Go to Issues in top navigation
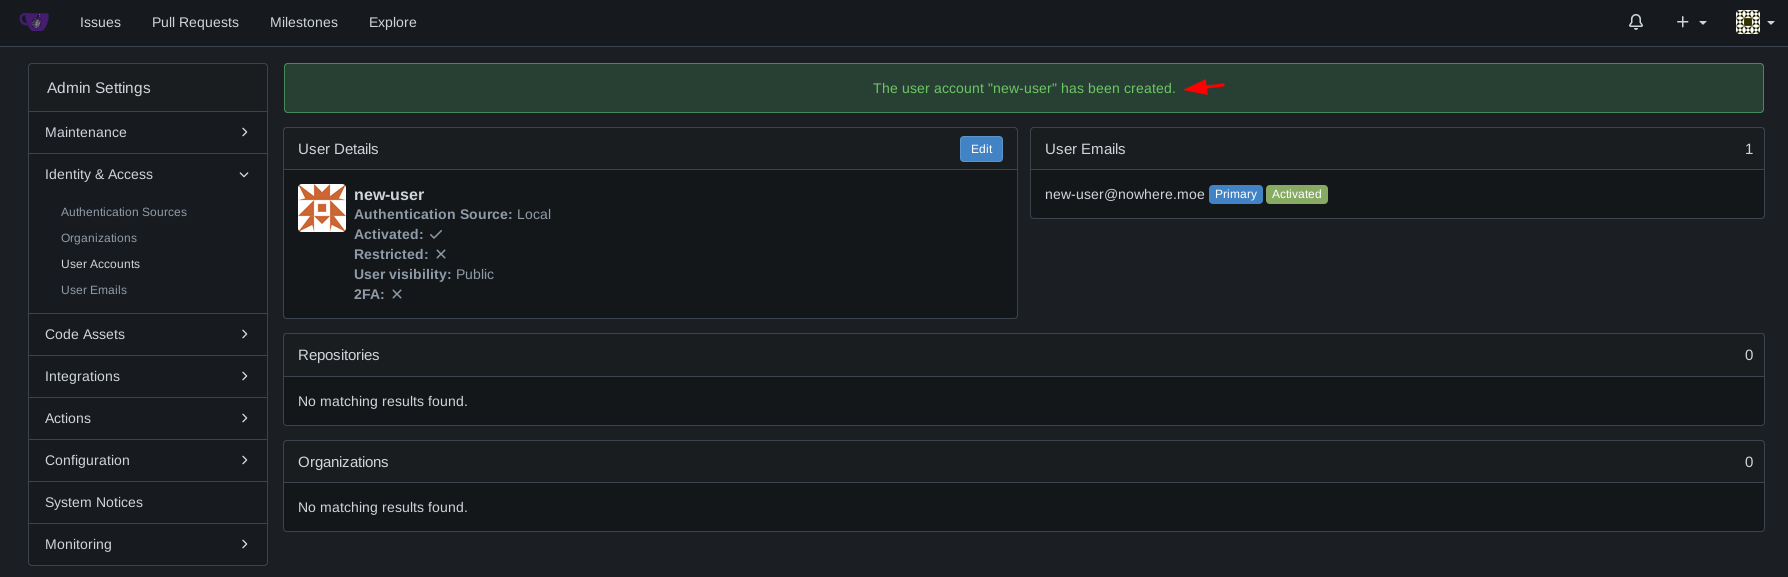The image size is (1788, 577). pyautogui.click(x=100, y=22)
